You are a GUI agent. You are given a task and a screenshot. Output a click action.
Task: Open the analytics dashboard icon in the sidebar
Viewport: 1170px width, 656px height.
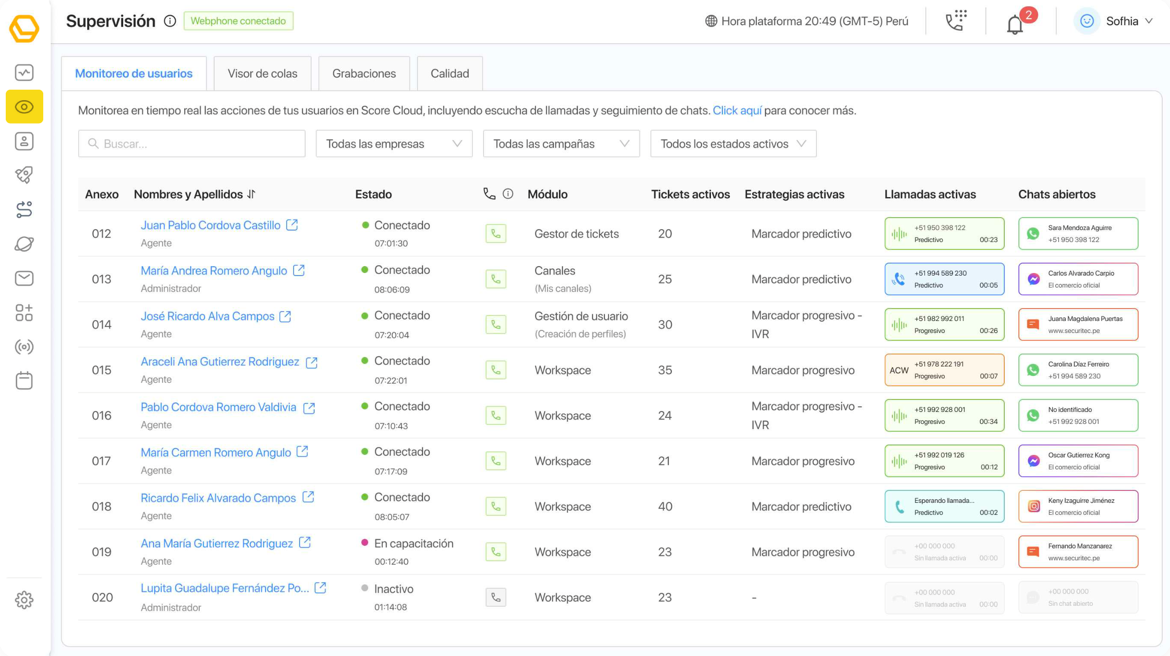(24, 71)
